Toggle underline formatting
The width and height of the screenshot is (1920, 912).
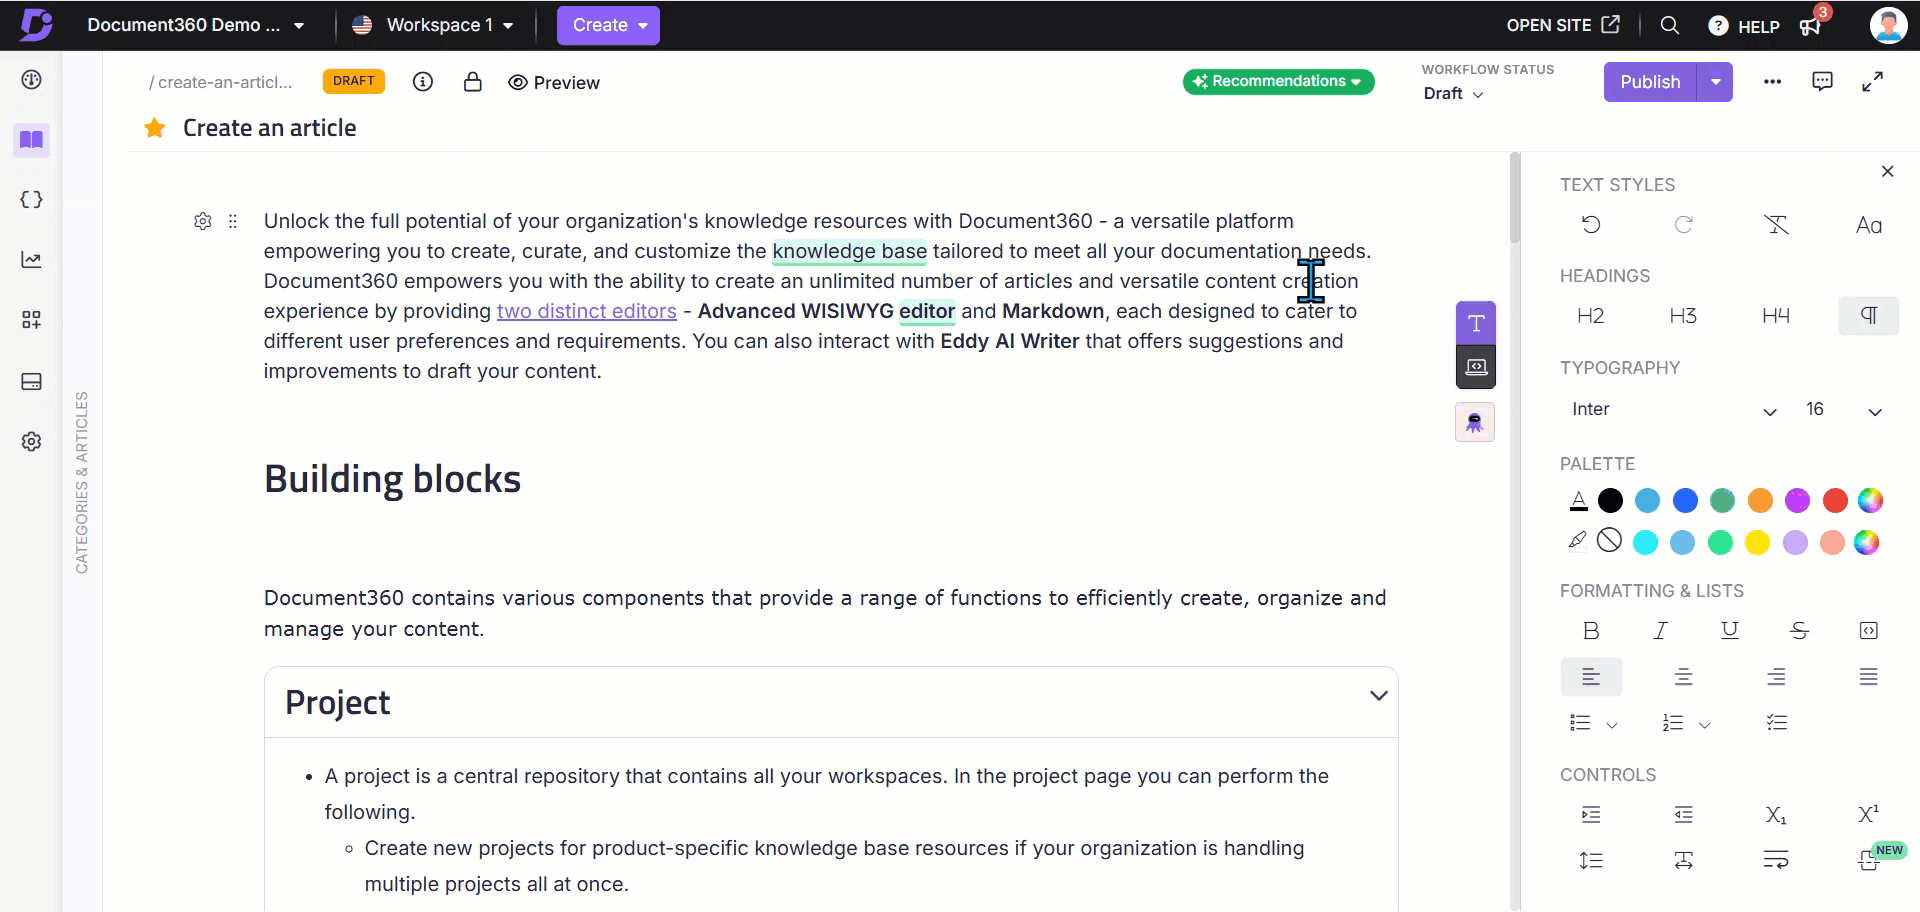point(1730,630)
